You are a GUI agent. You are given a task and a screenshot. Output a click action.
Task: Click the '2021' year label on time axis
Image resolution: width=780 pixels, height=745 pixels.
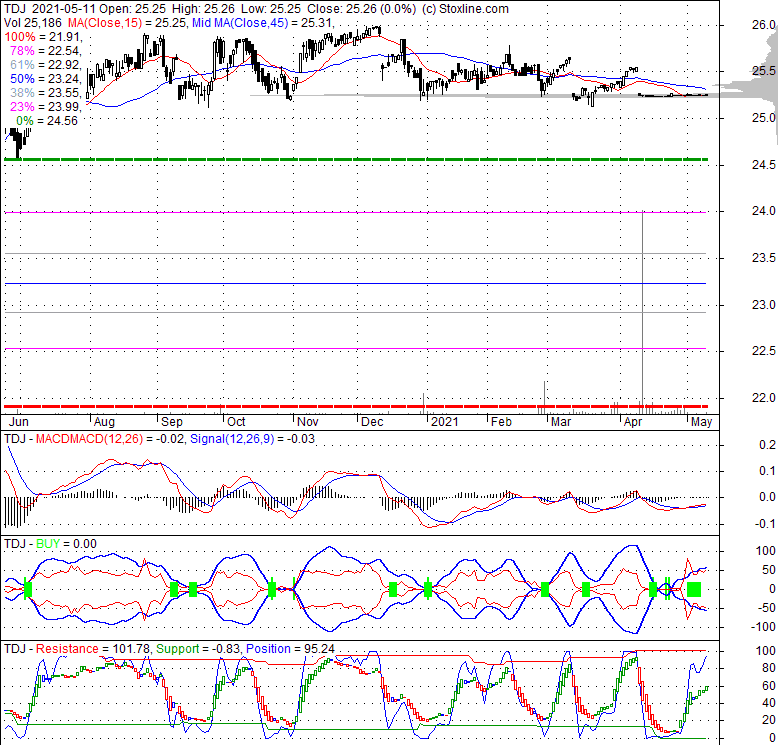(445, 422)
